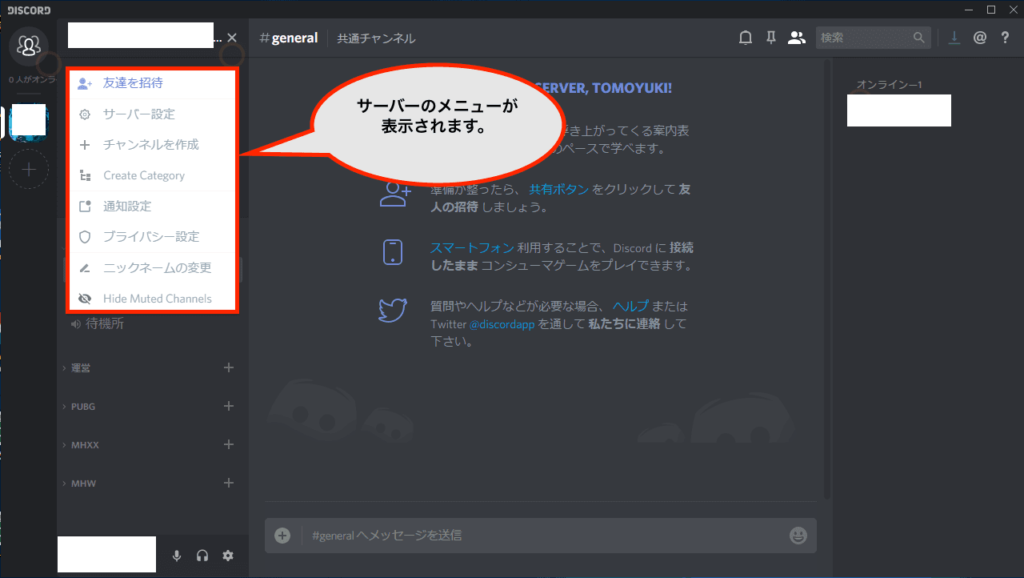The height and width of the screenshot is (578, 1024).
Task: Deafen audio with headphones icon
Action: tap(202, 556)
